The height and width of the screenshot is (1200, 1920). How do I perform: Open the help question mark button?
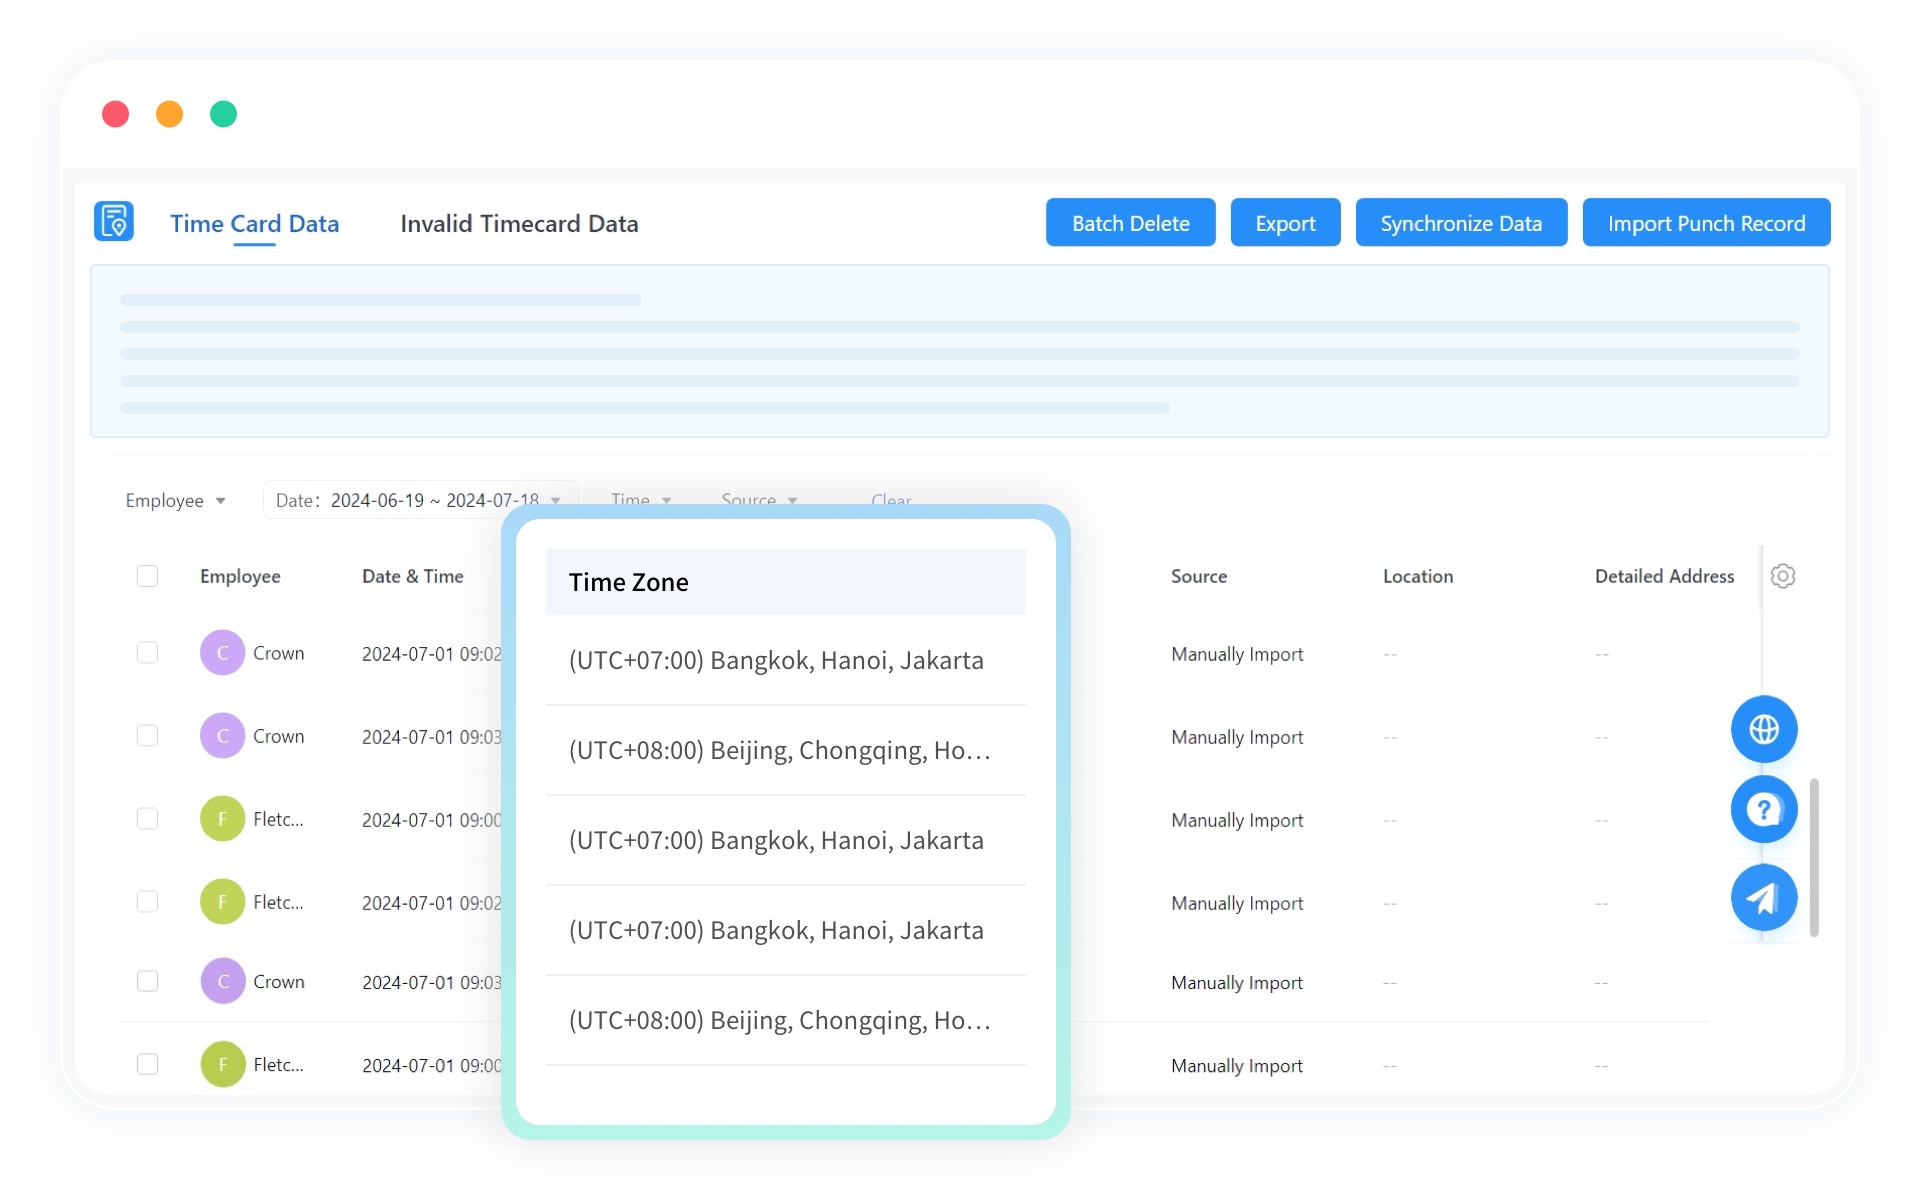[1763, 809]
